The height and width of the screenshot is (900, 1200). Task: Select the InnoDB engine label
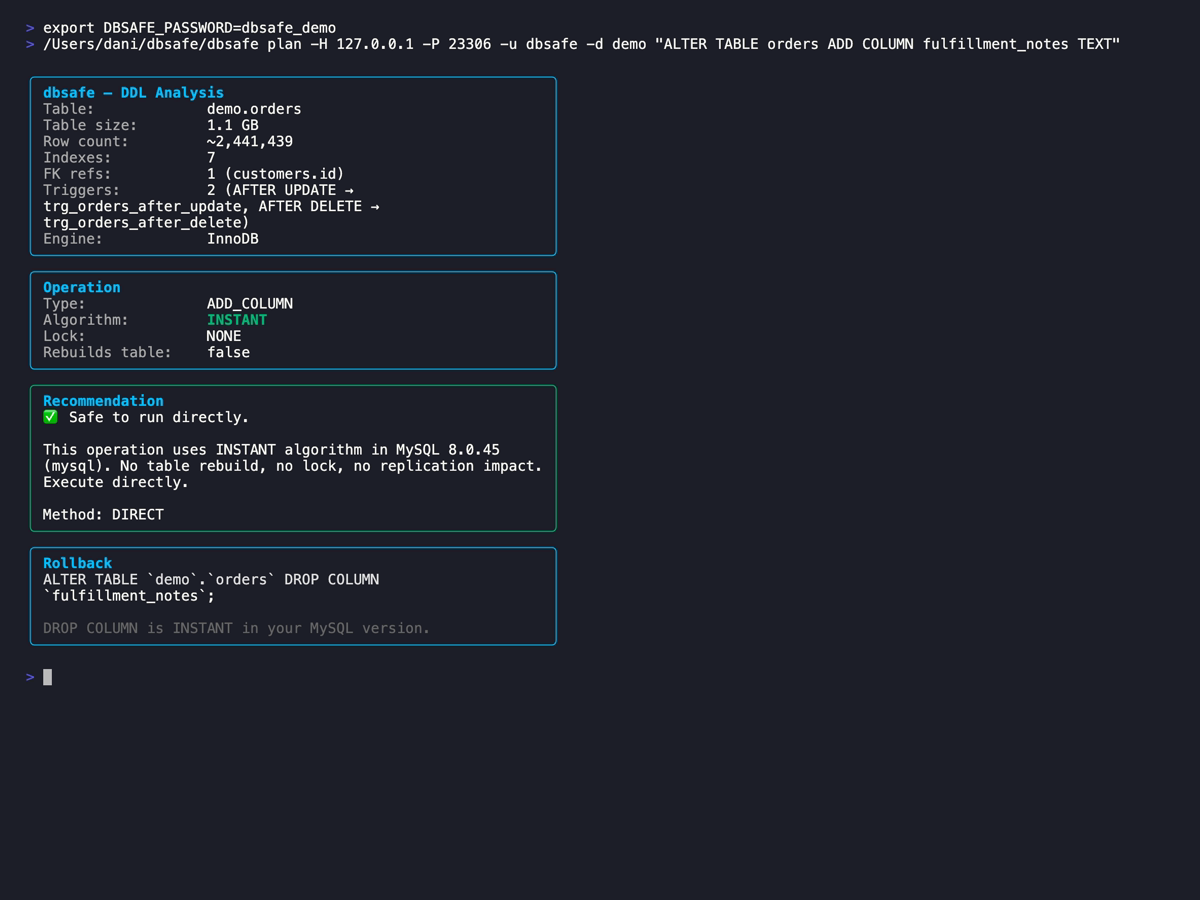232,238
